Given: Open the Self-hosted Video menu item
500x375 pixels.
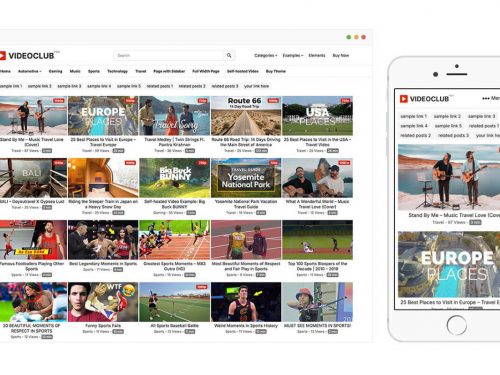Looking at the screenshot, I should (x=243, y=71).
